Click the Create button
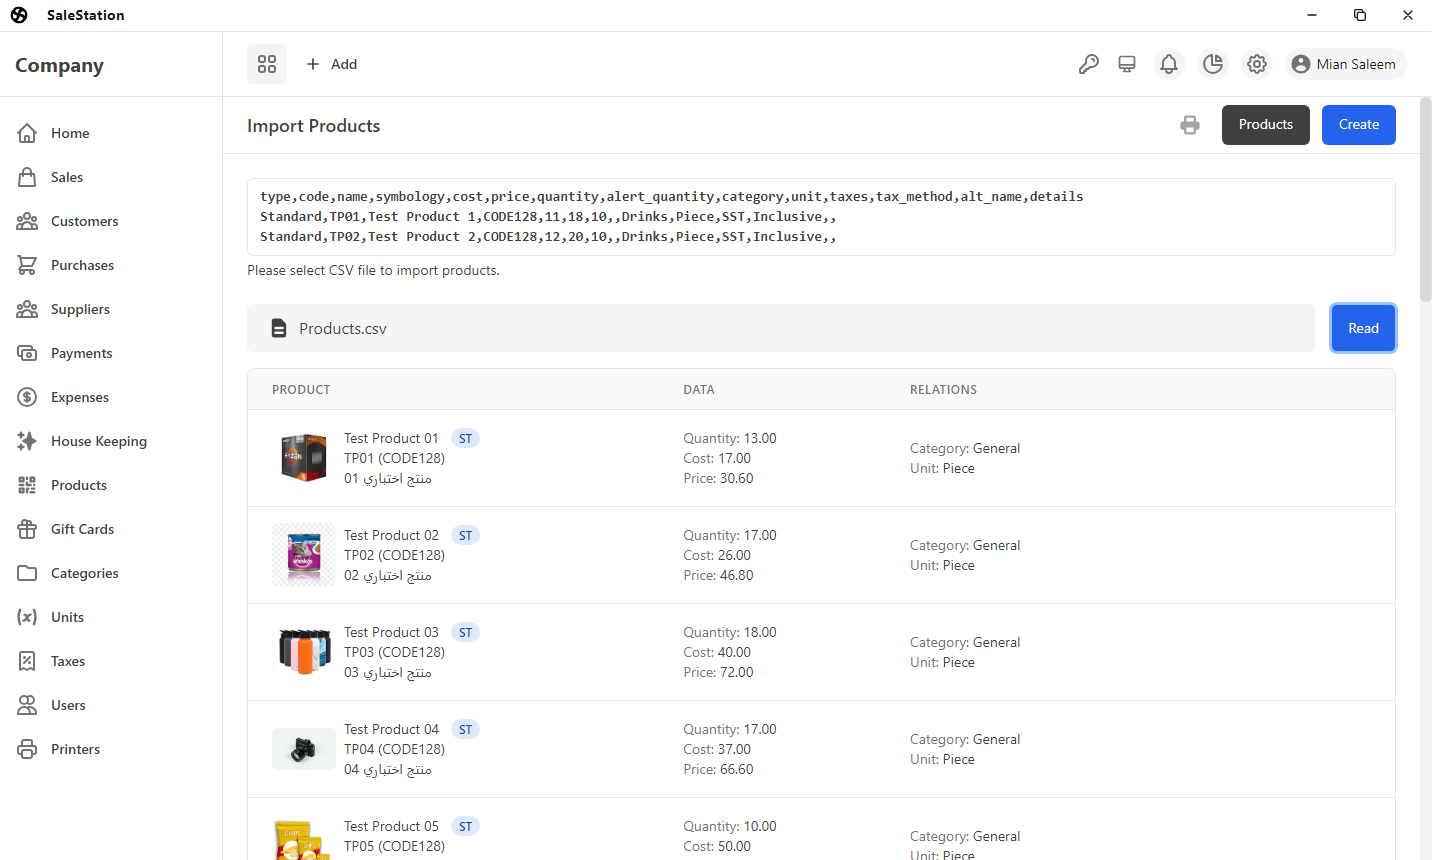The image size is (1432, 860). (1358, 125)
